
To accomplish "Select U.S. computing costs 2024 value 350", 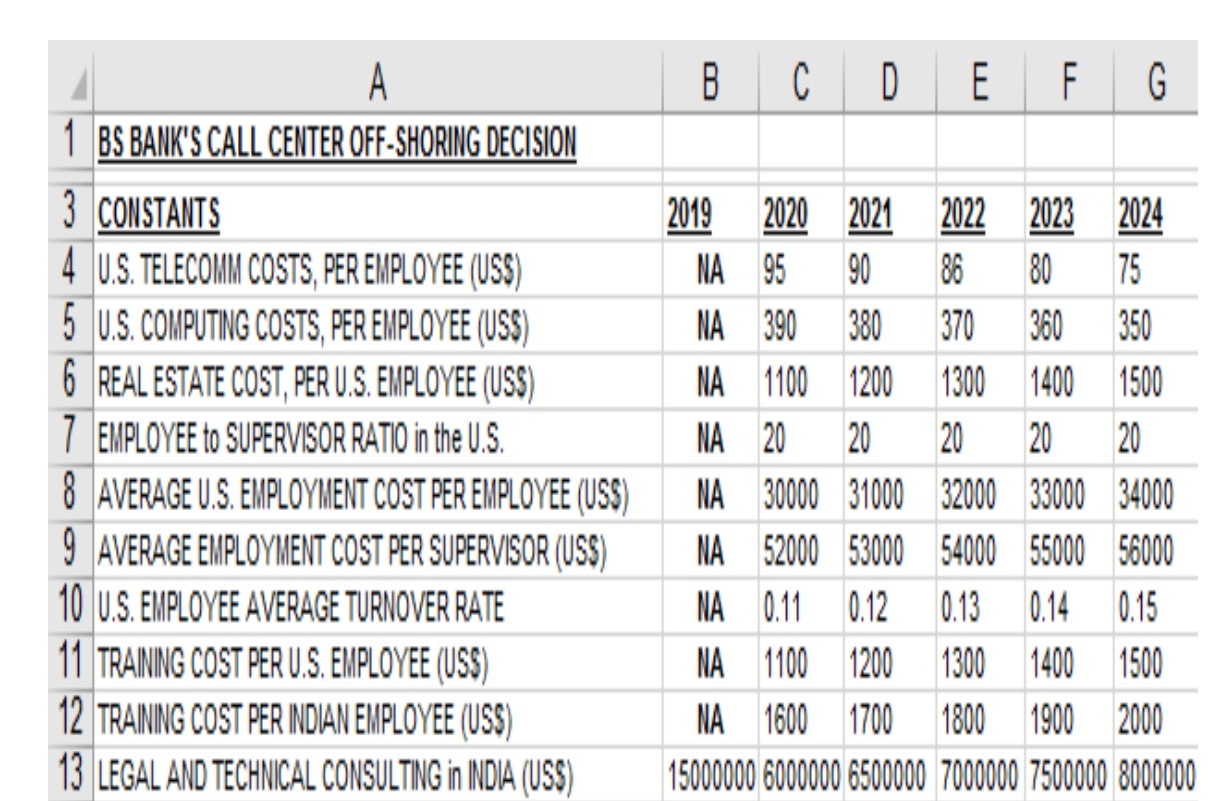I will 1158,325.
